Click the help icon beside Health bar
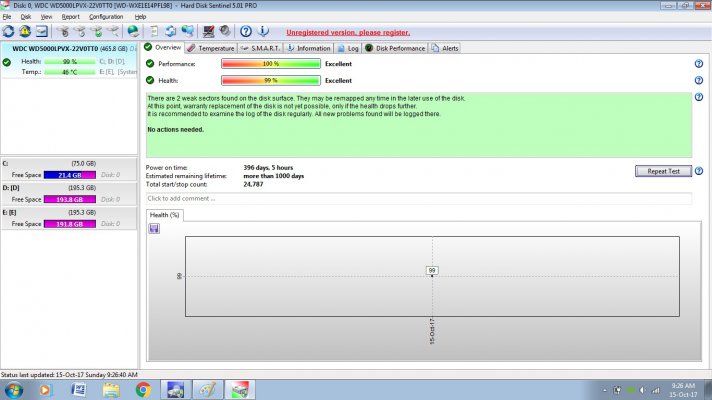Screen dimensions: 712x400 click(699, 80)
